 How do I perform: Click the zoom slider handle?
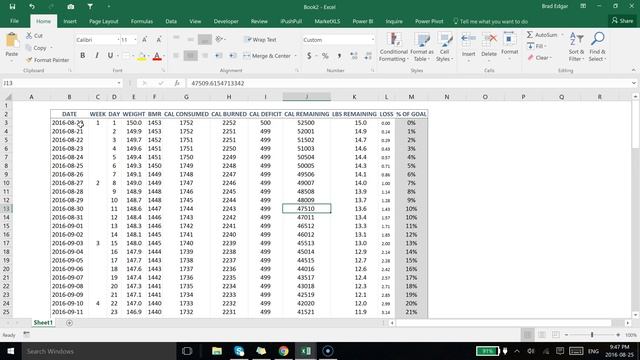pos(592,335)
